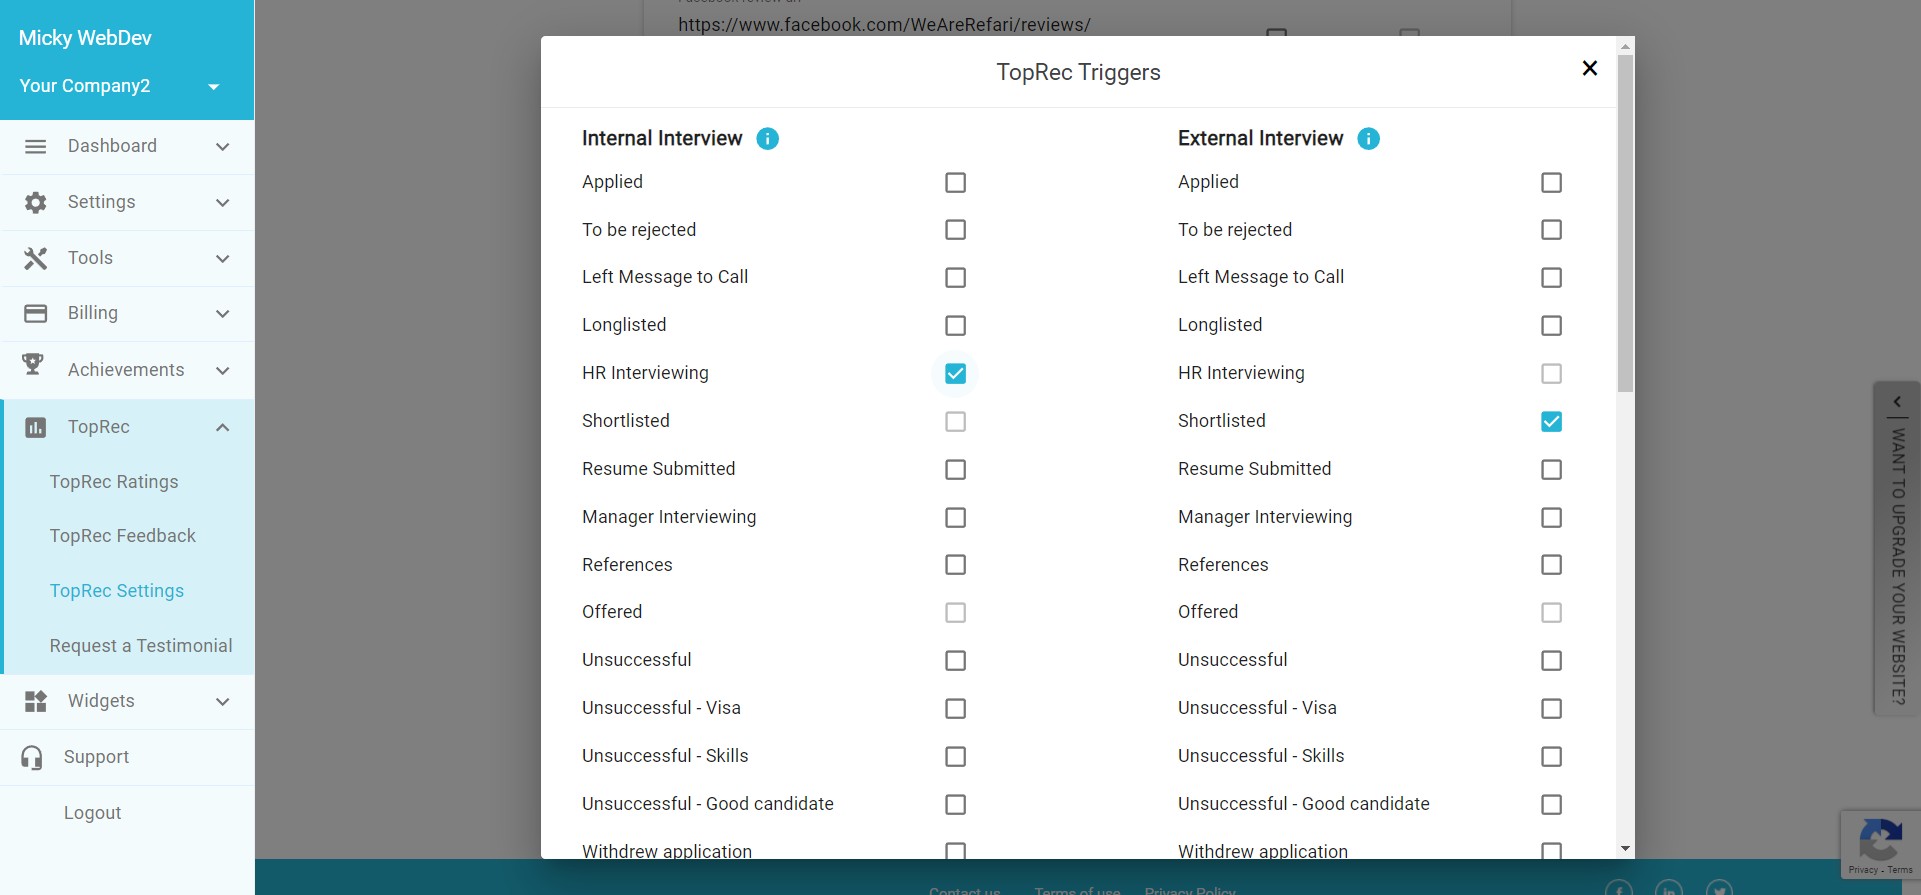The height and width of the screenshot is (895, 1921).
Task: Go to TopRec Ratings page
Action: pyautogui.click(x=114, y=481)
